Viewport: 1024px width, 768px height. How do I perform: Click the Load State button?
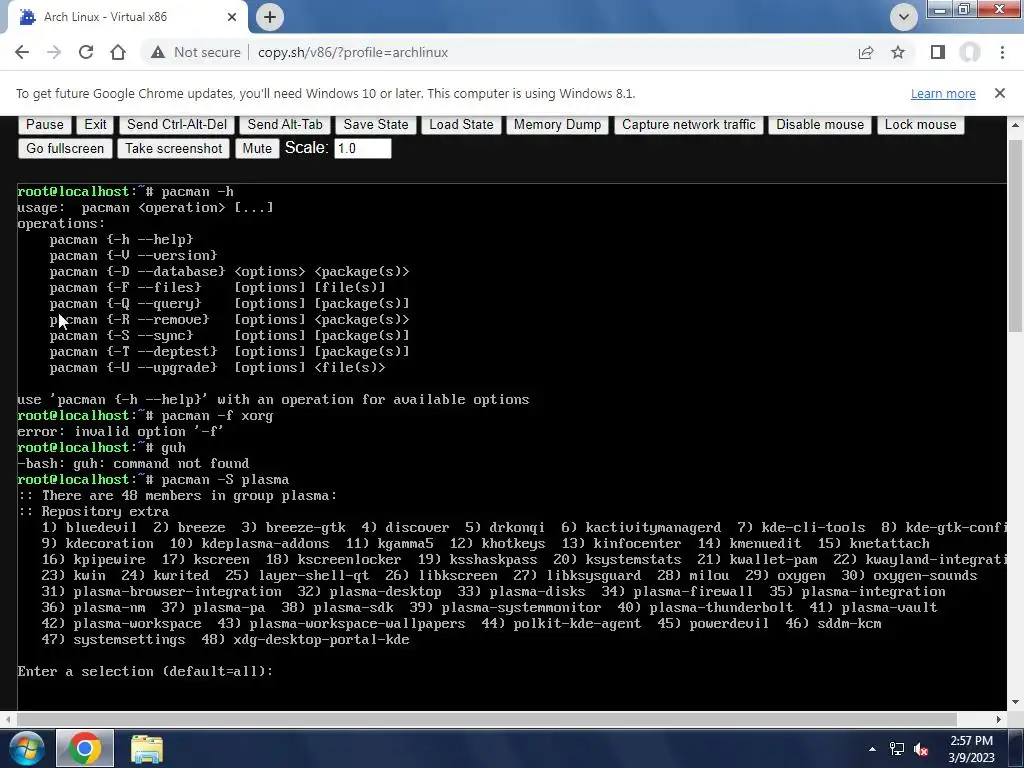[x=461, y=125]
